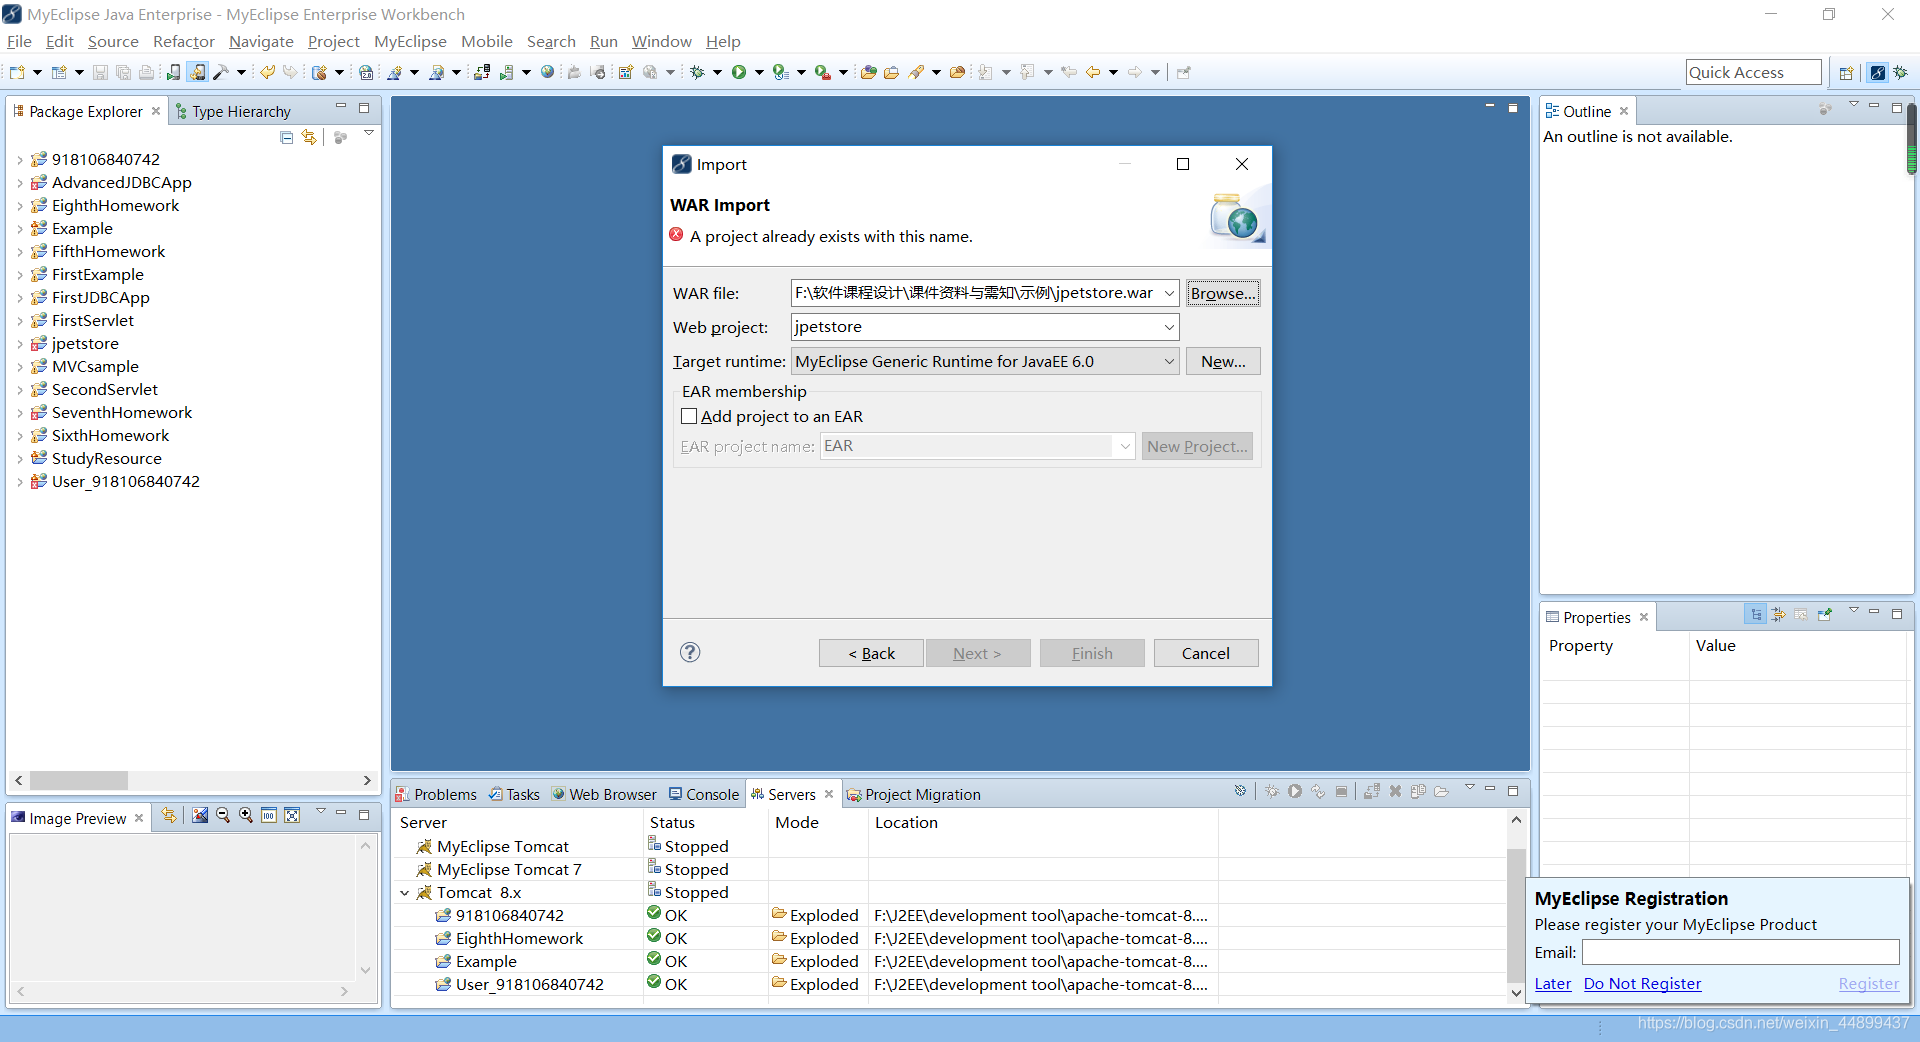Click the Do Not Register link

[x=1642, y=984]
